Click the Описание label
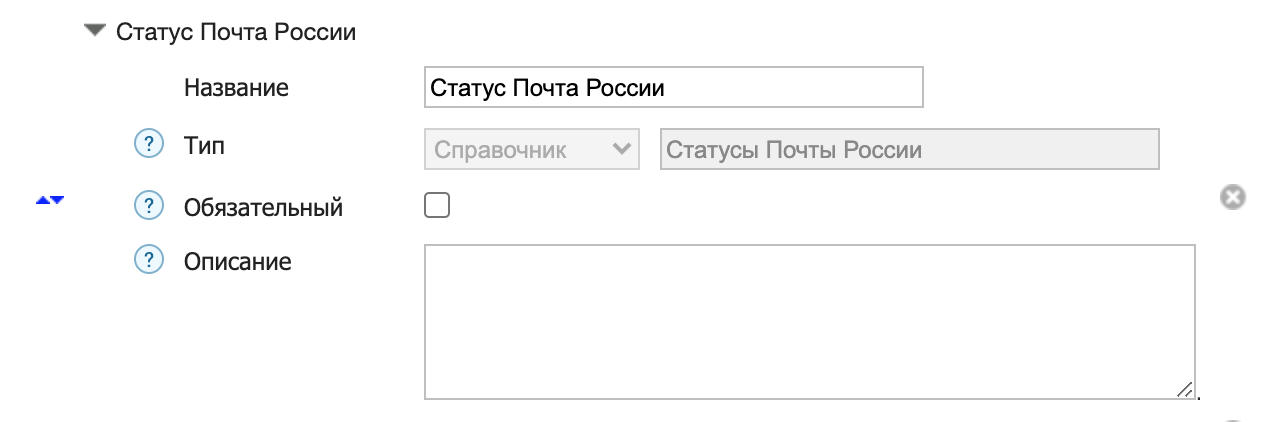The image size is (1264, 422). coord(237,262)
